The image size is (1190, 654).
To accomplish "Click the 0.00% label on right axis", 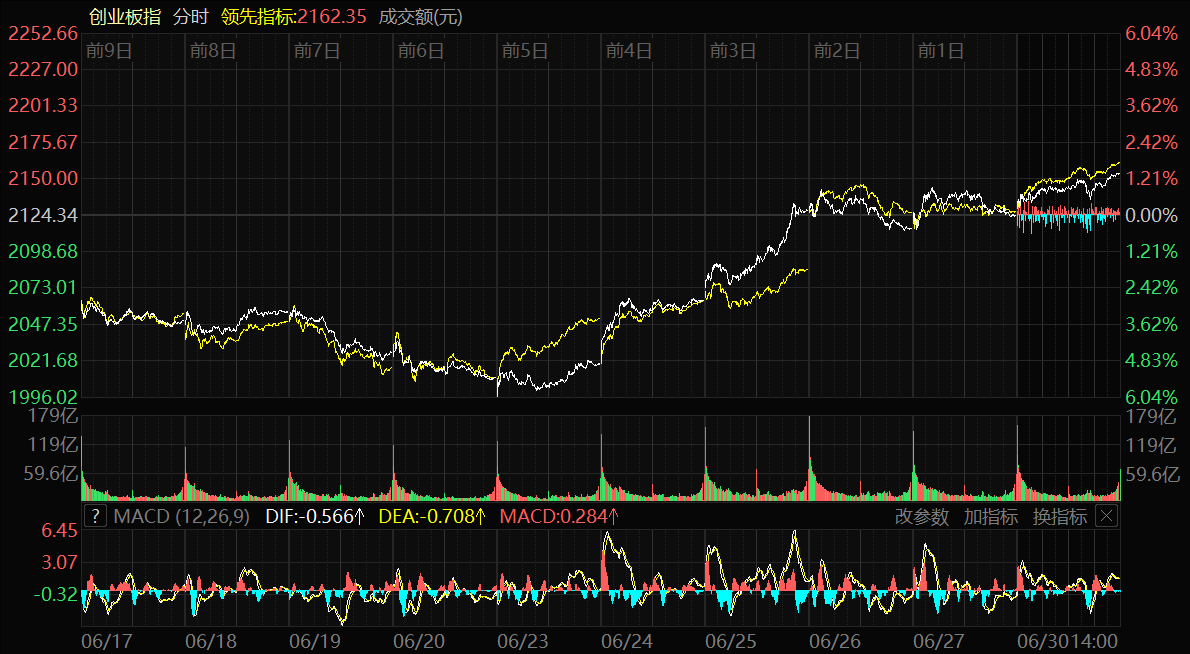I will [x=1152, y=215].
